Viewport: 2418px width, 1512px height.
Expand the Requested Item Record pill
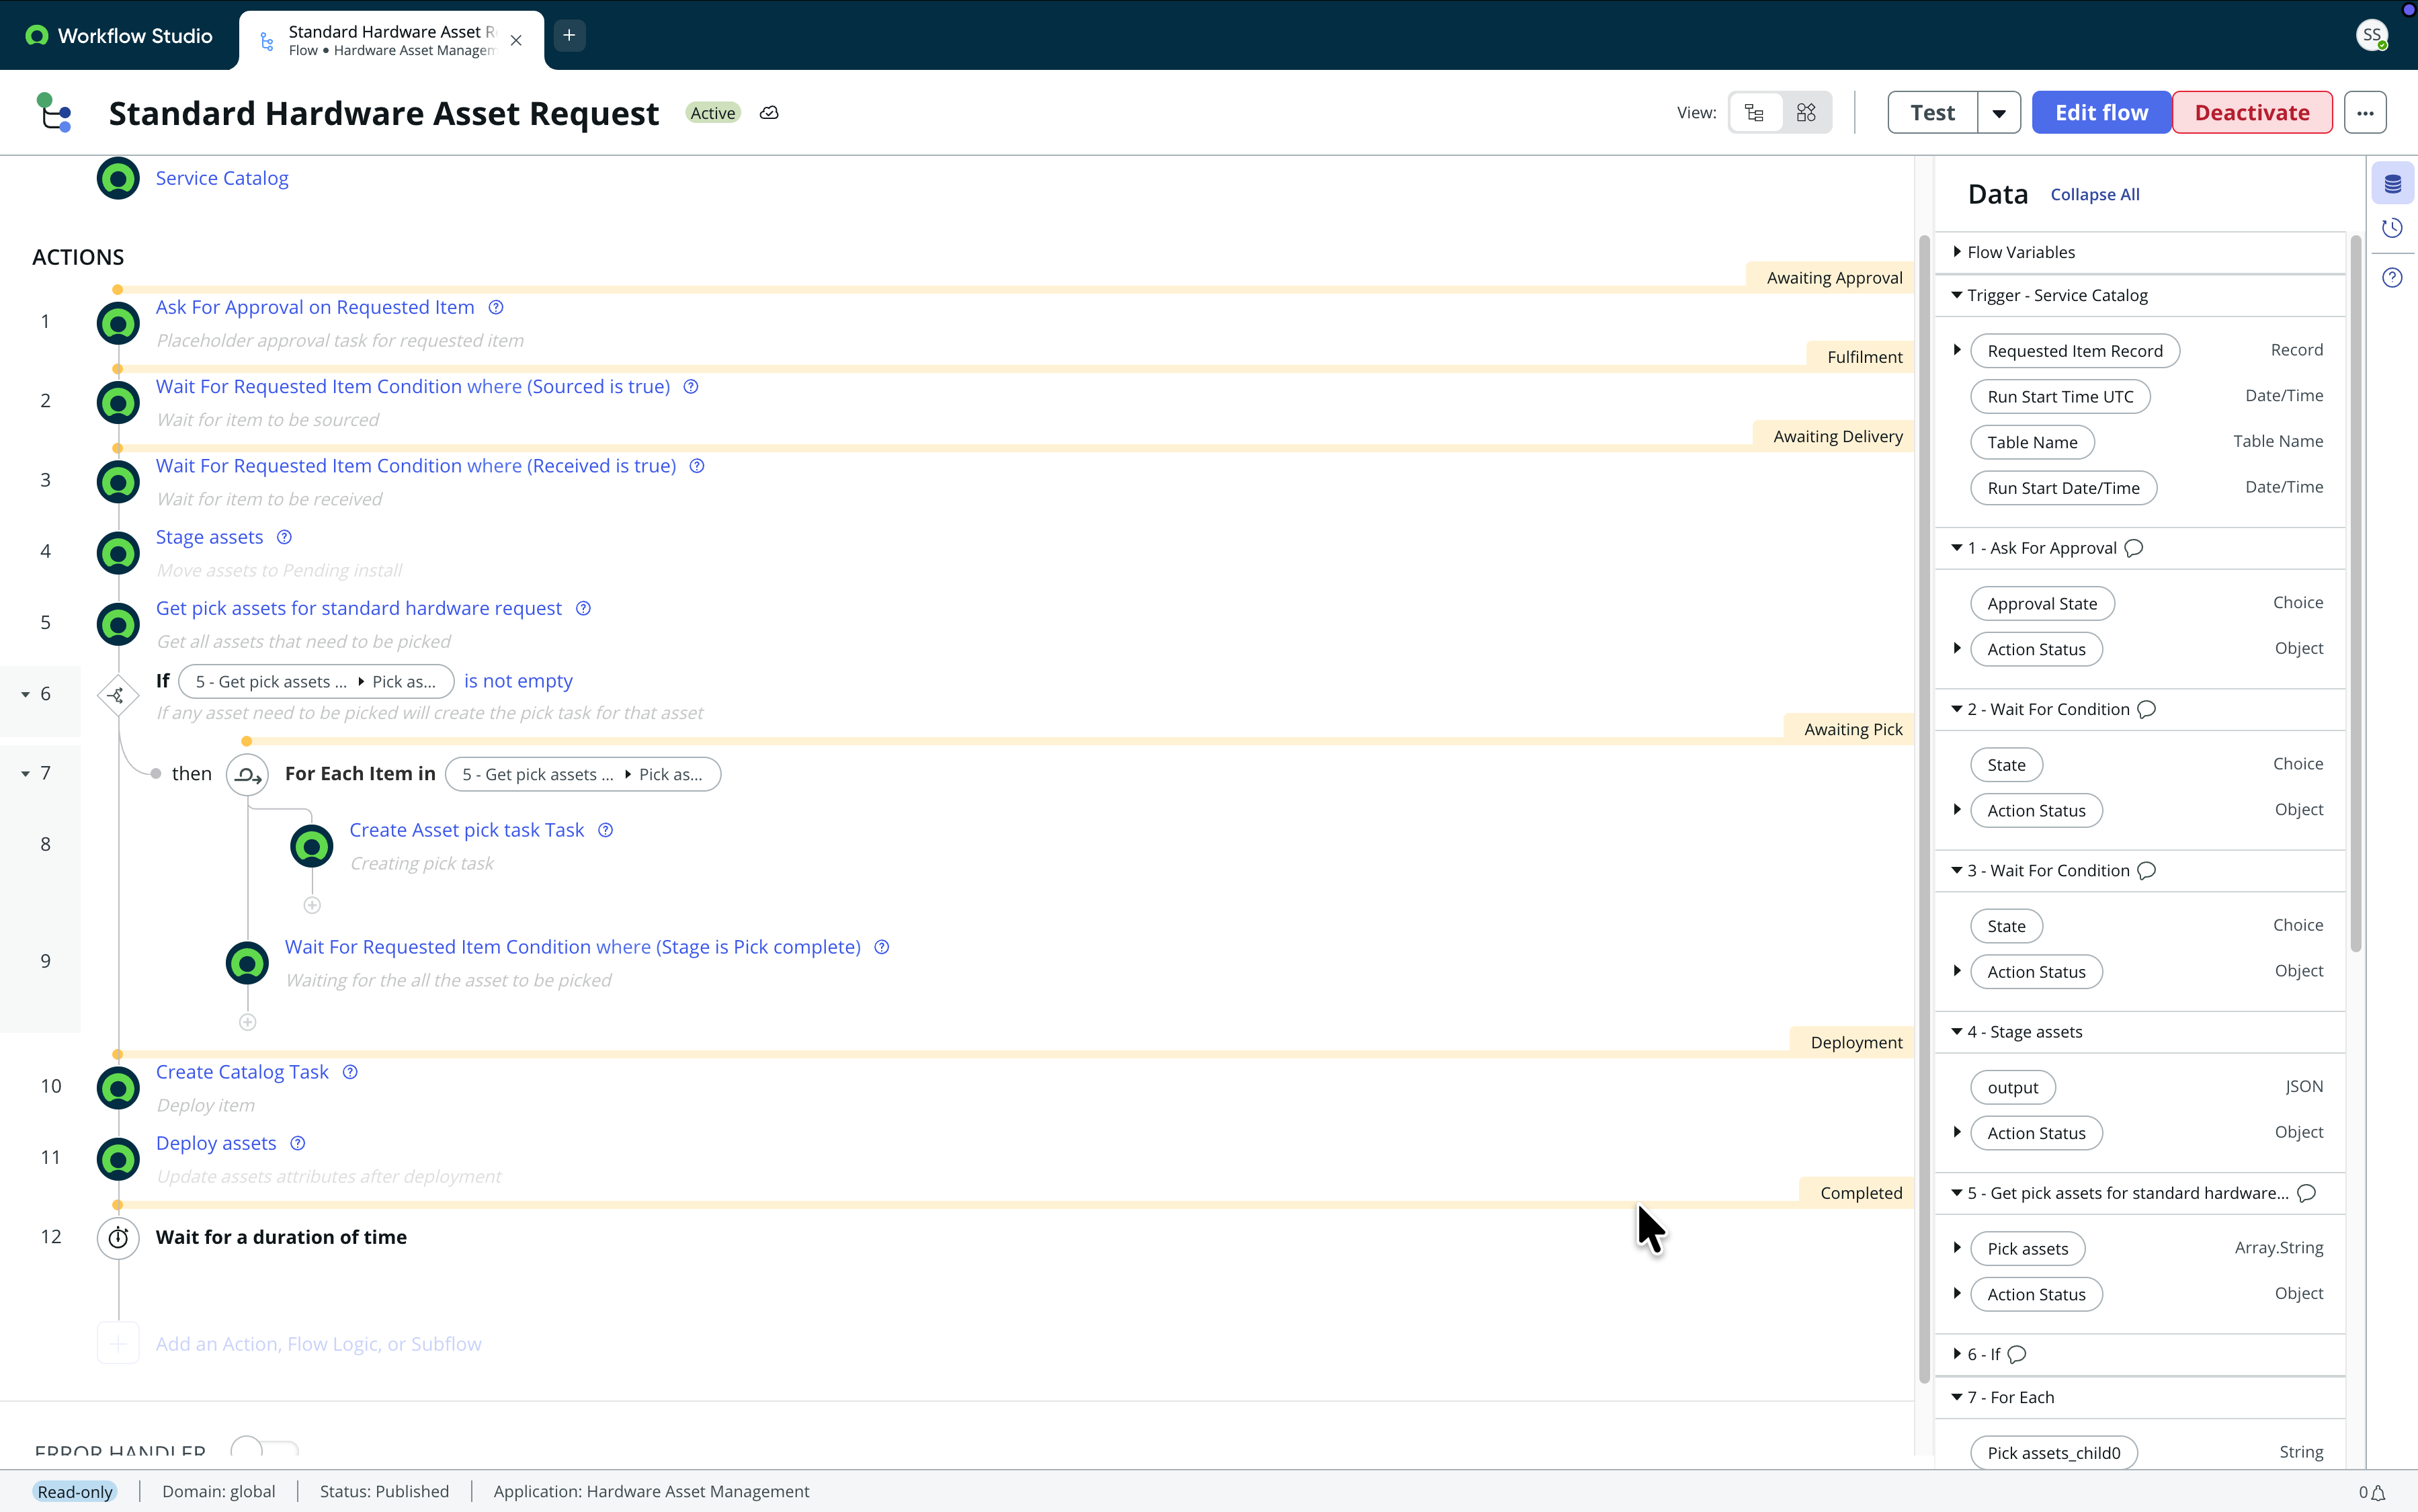[1957, 350]
